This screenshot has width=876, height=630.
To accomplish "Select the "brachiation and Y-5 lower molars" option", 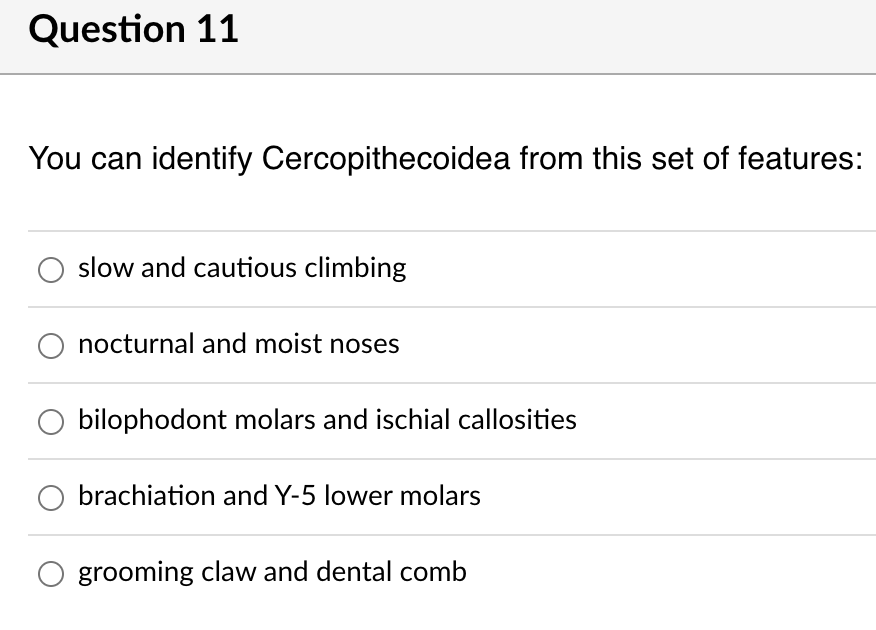I will click(50, 496).
